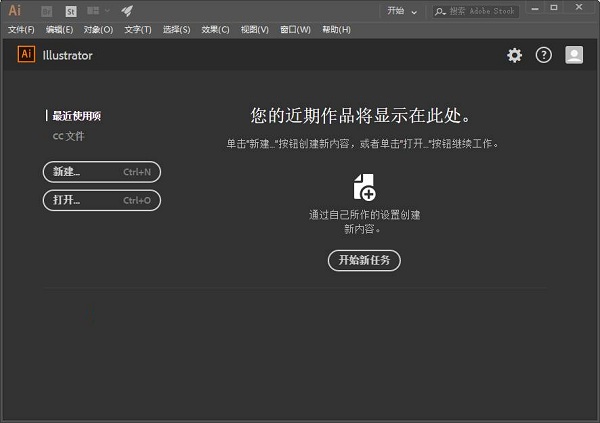Open the 窗口(W) menu
This screenshot has width=600, height=423.
pyautogui.click(x=295, y=29)
